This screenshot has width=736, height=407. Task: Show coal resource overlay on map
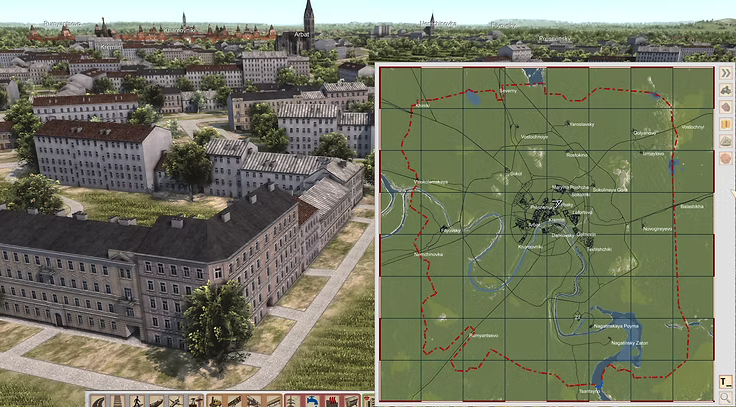click(x=726, y=90)
